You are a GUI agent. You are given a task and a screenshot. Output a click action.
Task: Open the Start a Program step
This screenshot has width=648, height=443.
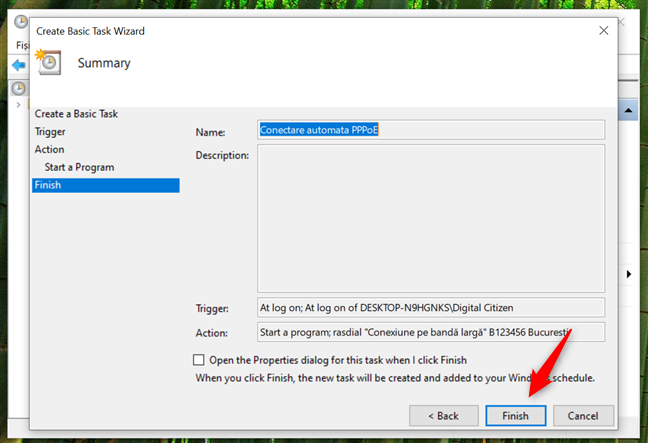(79, 167)
